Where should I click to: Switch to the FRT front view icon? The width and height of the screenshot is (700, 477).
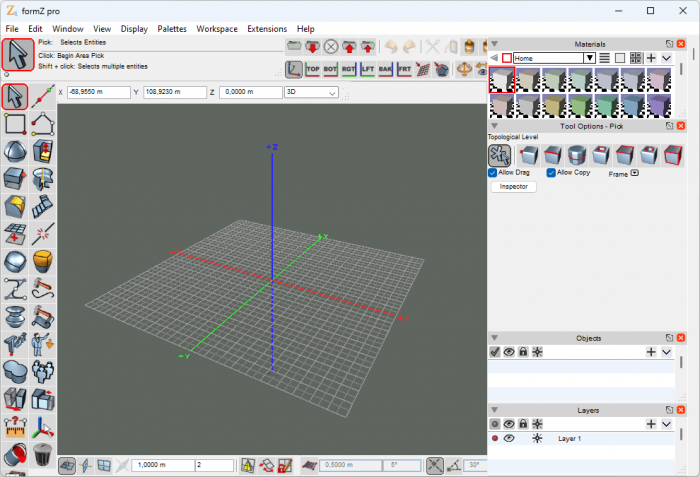405,70
